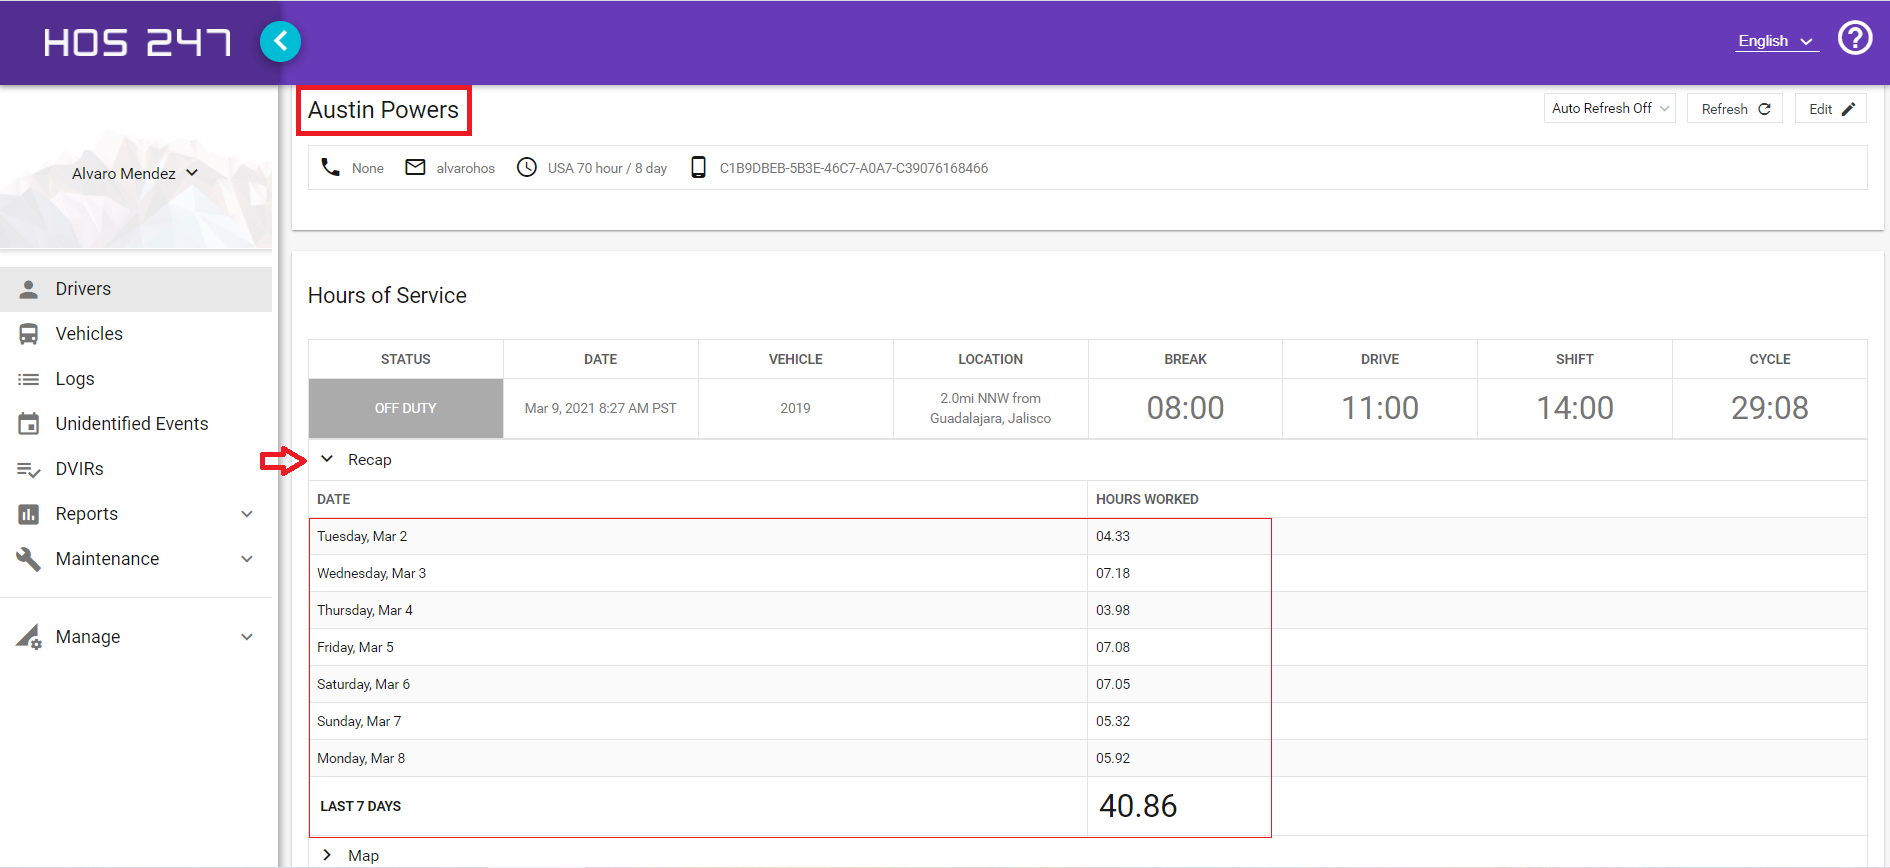Open the English language dropdown

[1776, 41]
